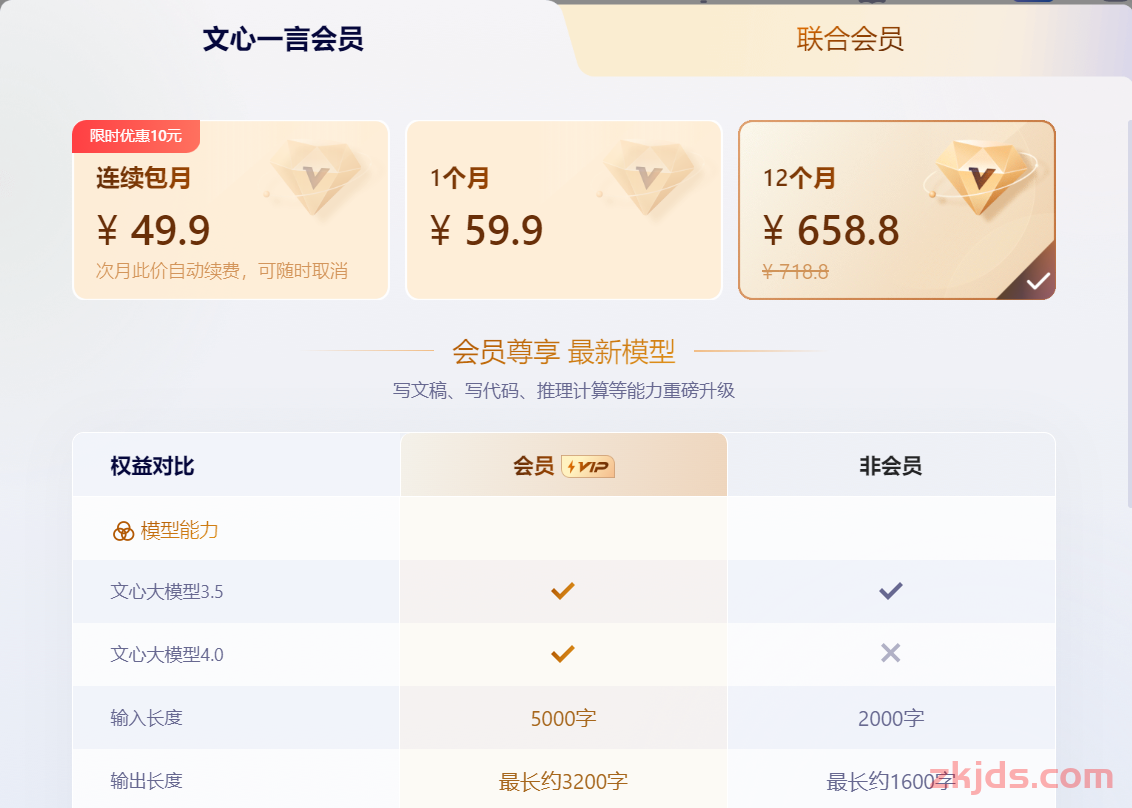Click the diamond icon on 连续包月 card
This screenshot has height=808, width=1132.
coord(315,176)
